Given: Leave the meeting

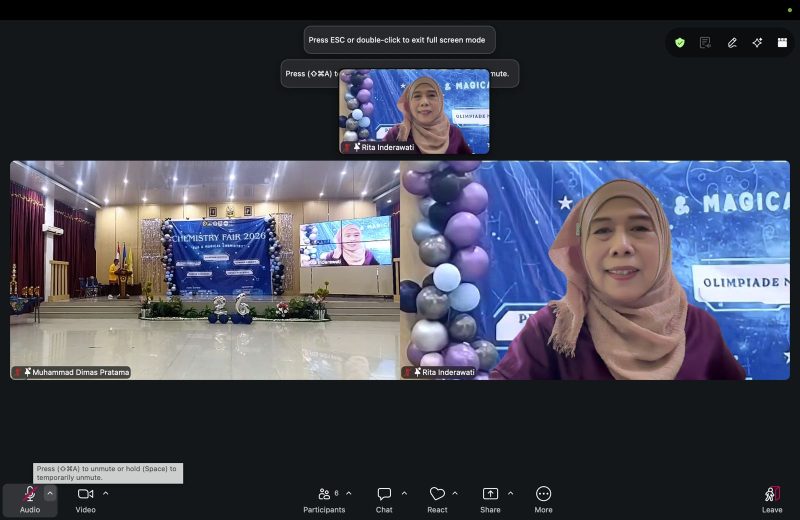Looking at the screenshot, I should tap(772, 500).
